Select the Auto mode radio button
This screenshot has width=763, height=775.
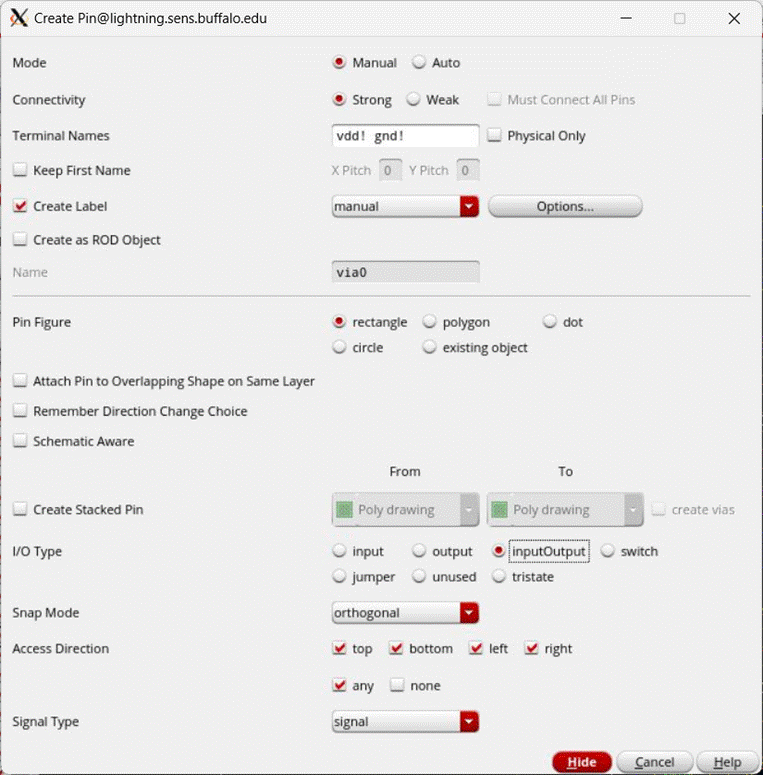(419, 63)
